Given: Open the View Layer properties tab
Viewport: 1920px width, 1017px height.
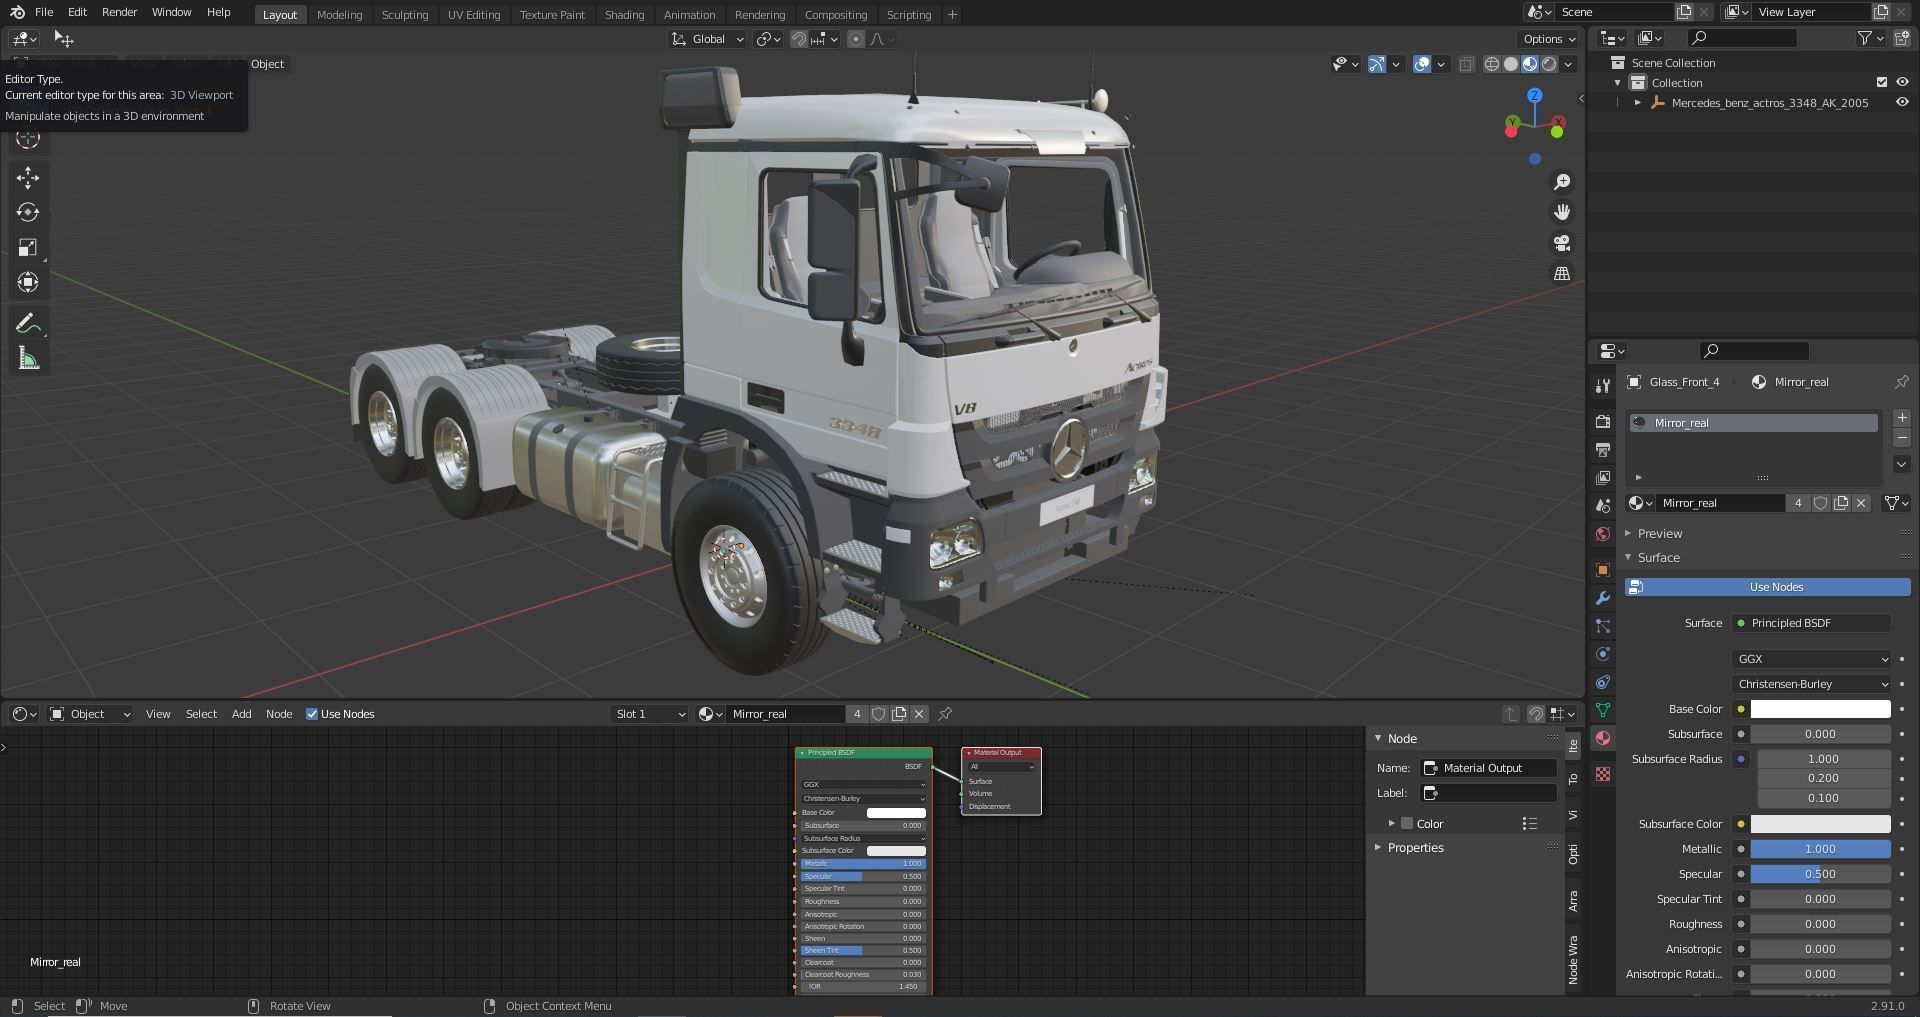Looking at the screenshot, I should pyautogui.click(x=1603, y=478).
